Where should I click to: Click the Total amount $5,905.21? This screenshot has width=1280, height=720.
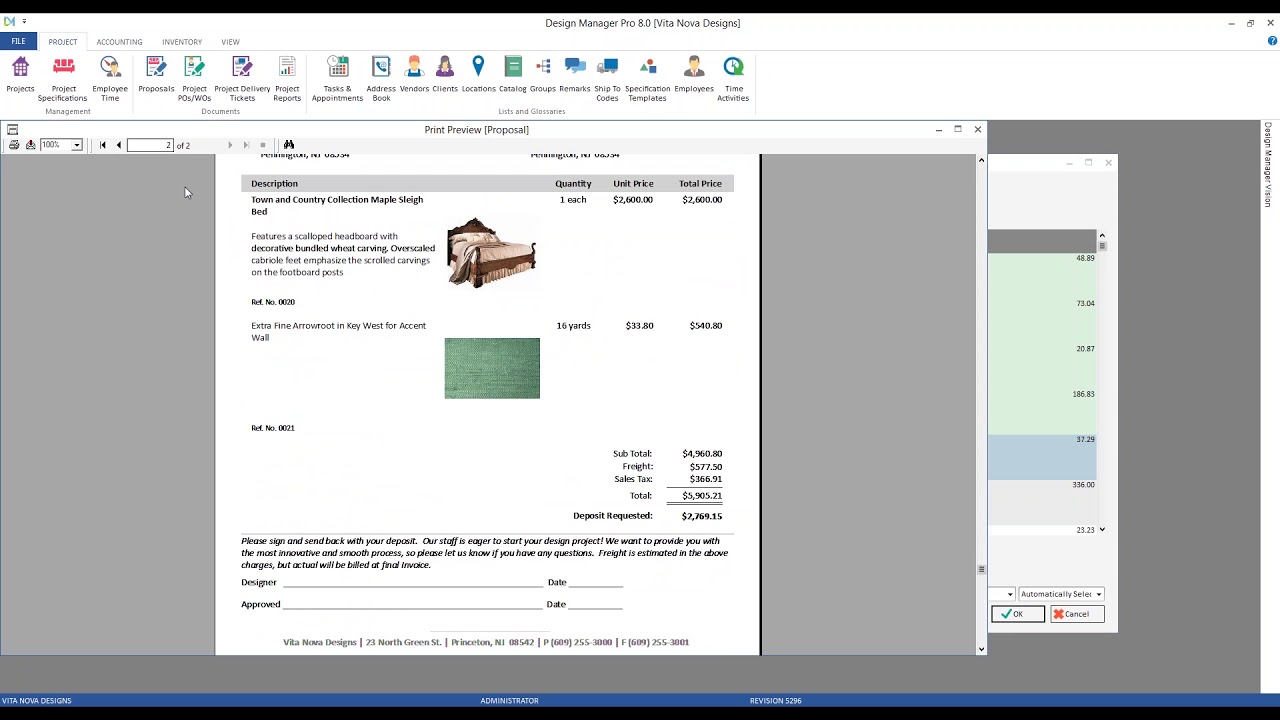(701, 495)
